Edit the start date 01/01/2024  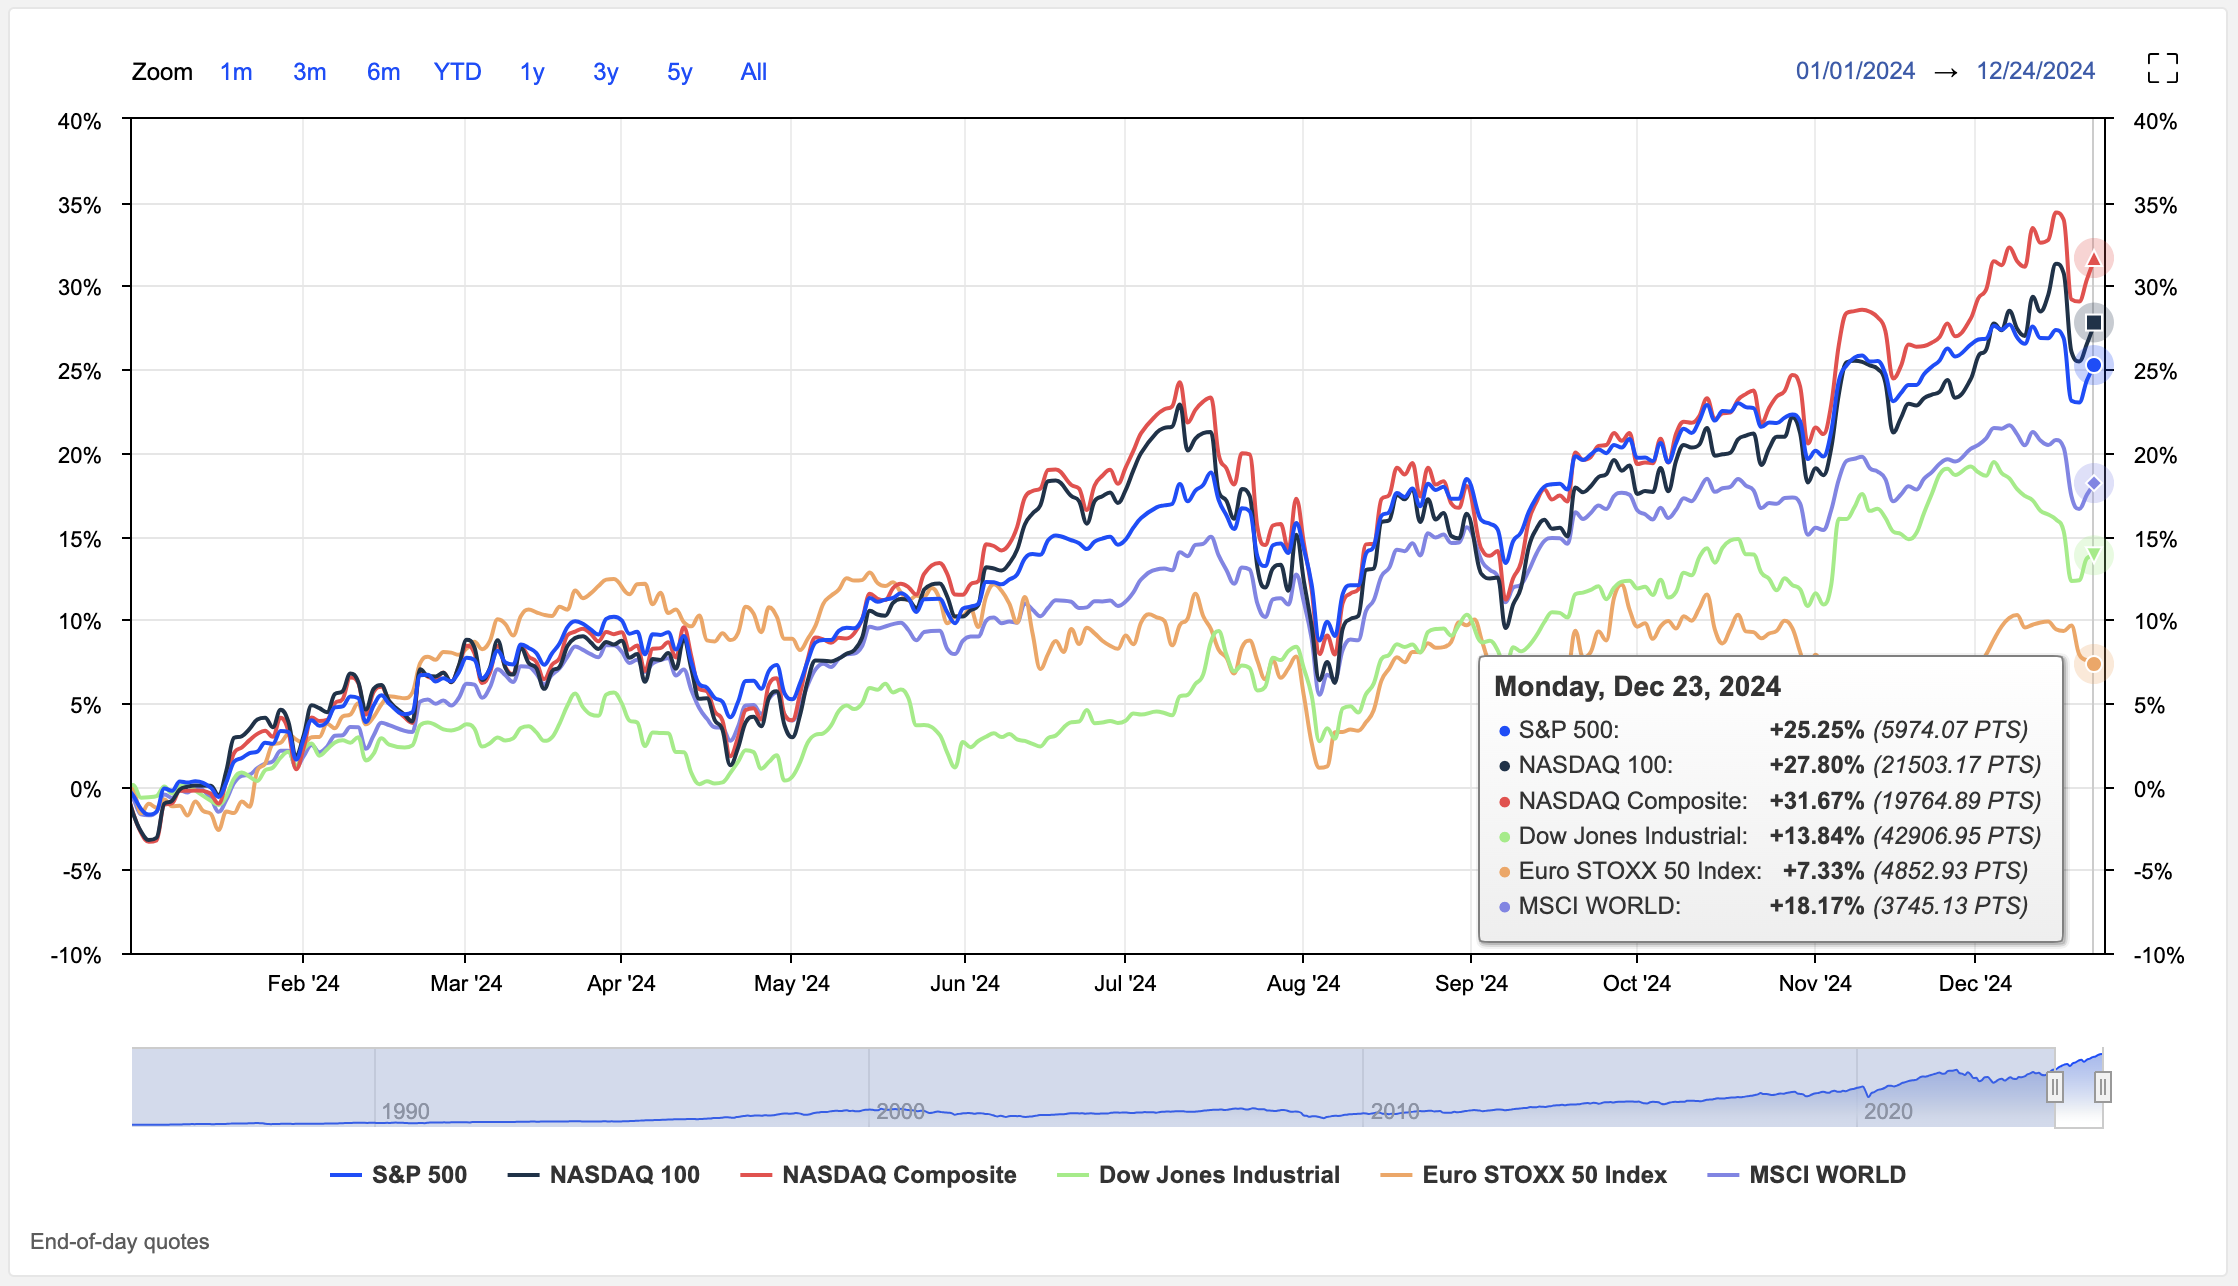[x=1855, y=71]
